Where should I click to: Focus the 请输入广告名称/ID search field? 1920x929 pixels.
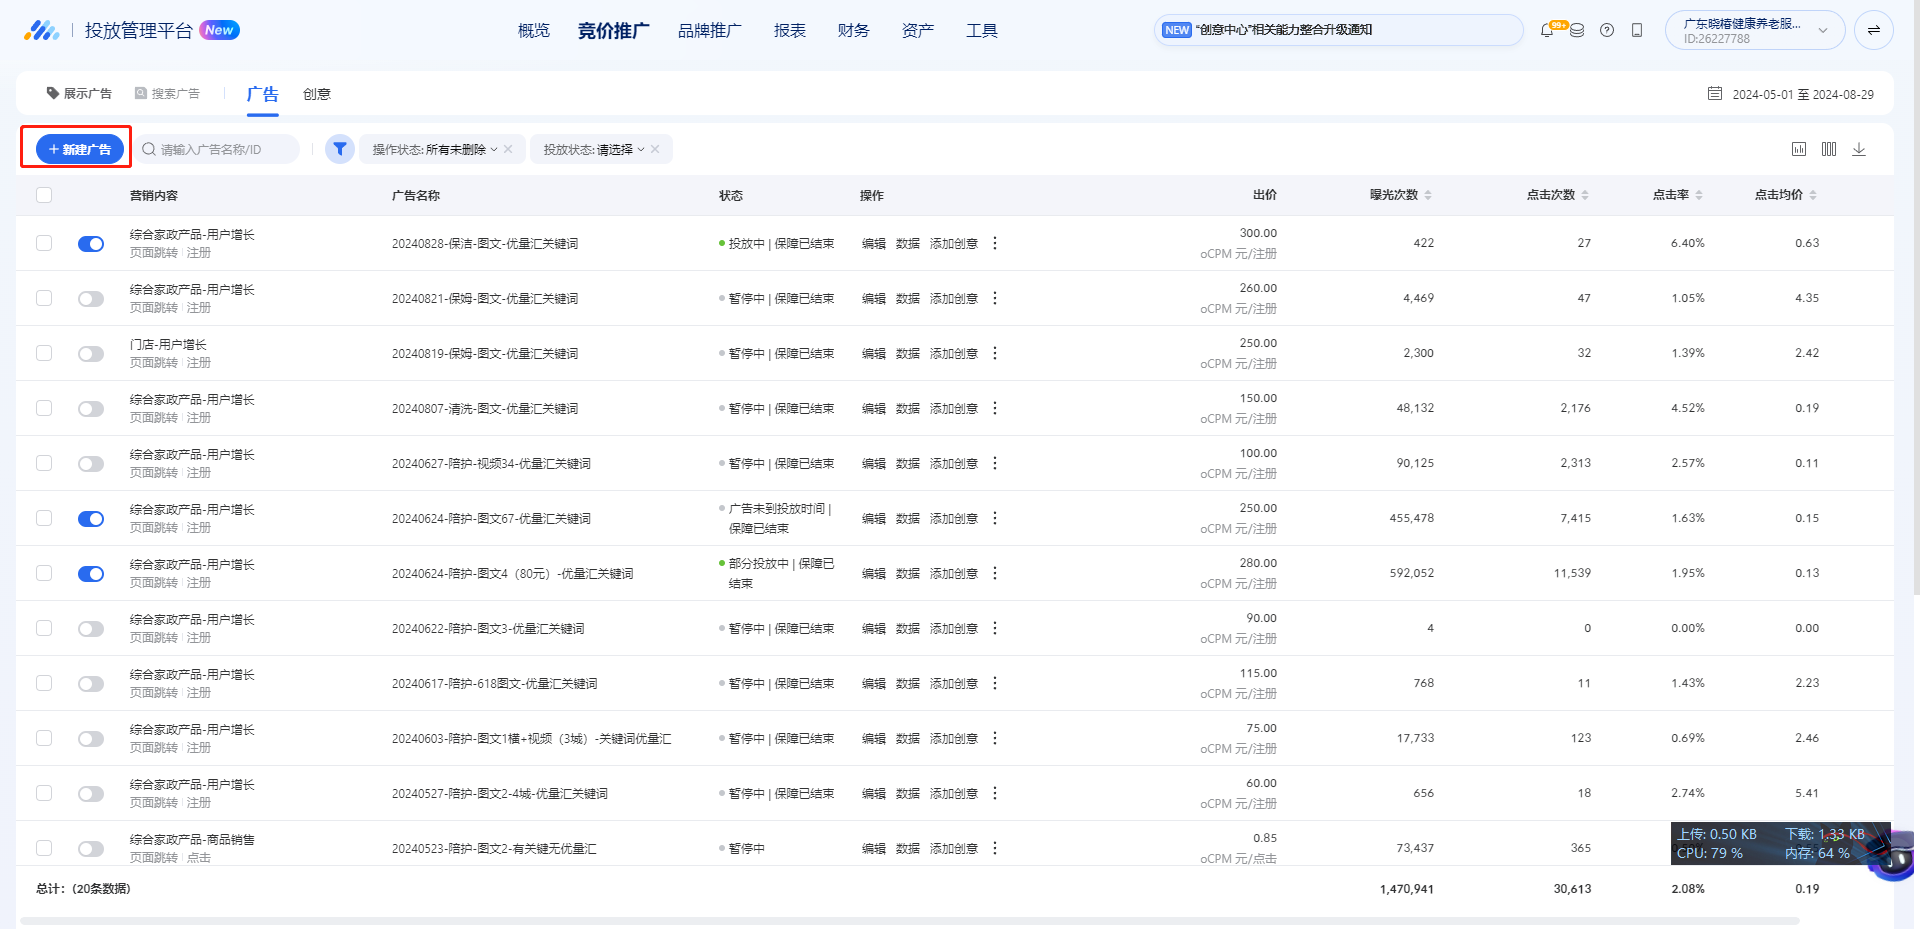coord(217,149)
